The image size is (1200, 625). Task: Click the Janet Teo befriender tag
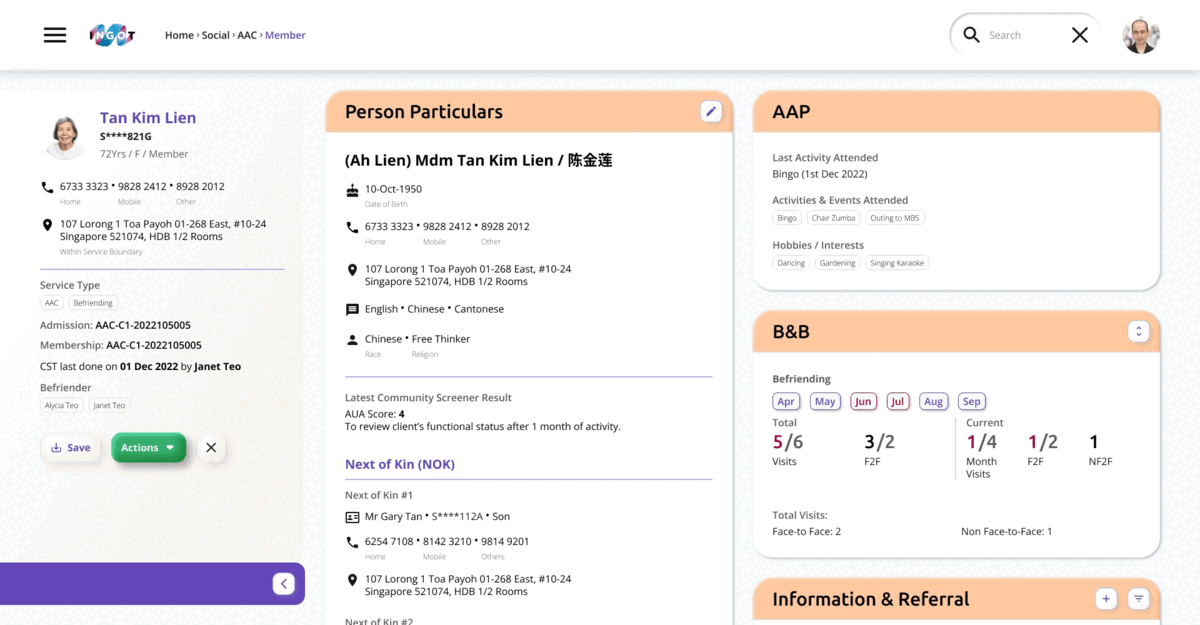point(109,405)
